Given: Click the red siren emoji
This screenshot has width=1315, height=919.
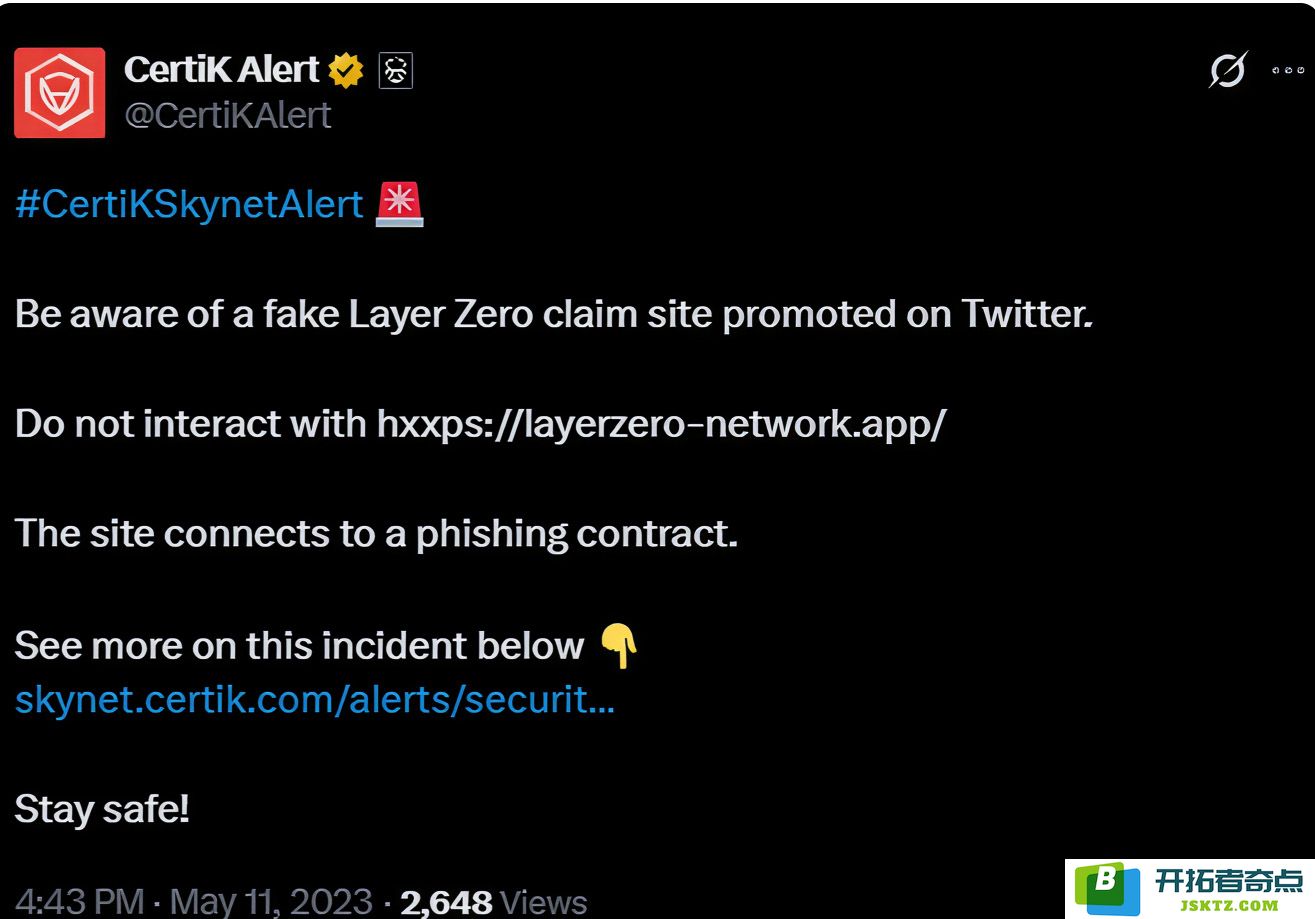Looking at the screenshot, I should pyautogui.click(x=399, y=204).
